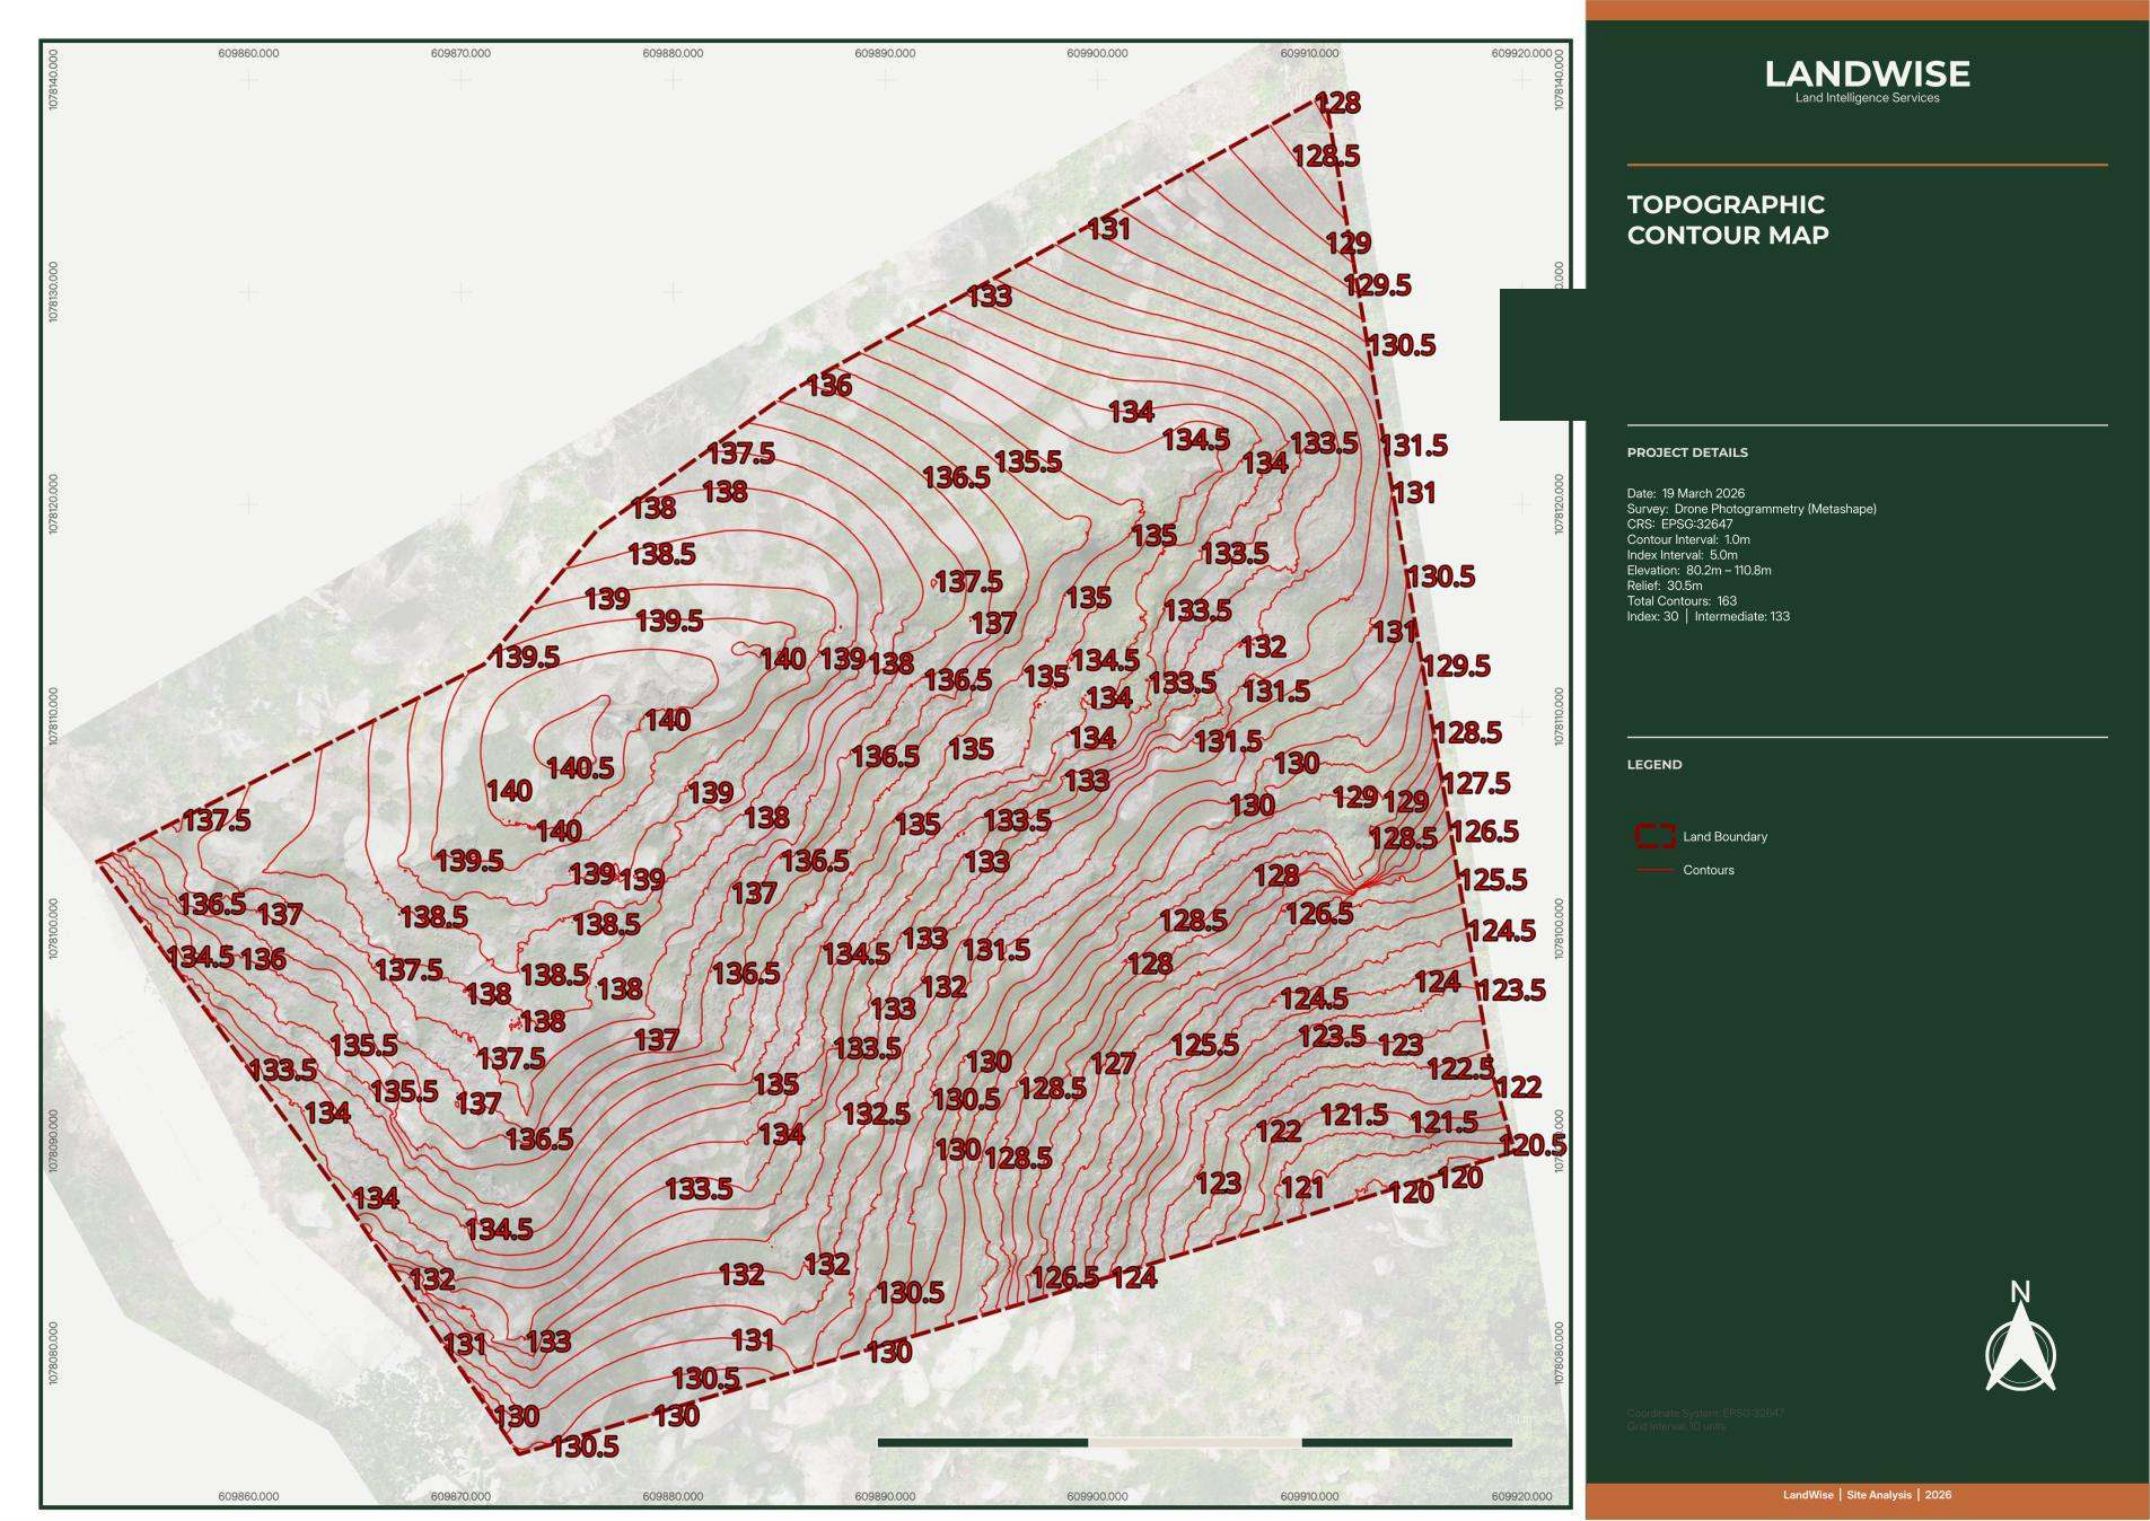Click the red Contours line legend symbol
Screen dimensions: 2150x1521
(1654, 870)
